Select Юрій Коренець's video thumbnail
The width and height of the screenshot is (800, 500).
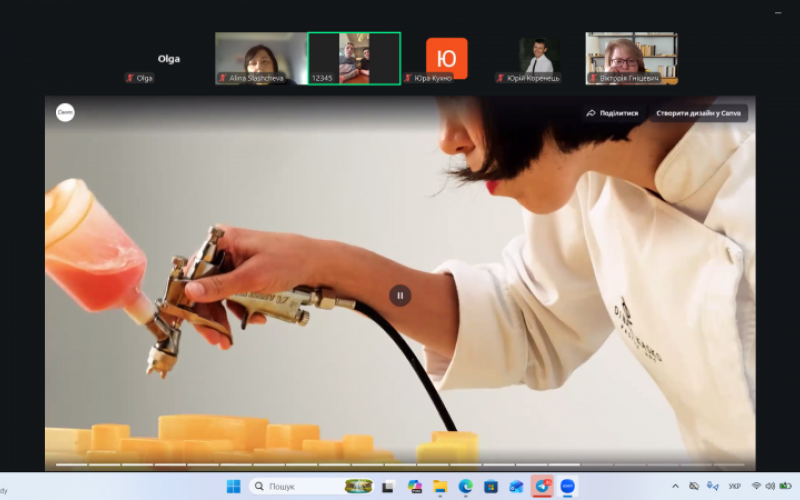point(539,57)
